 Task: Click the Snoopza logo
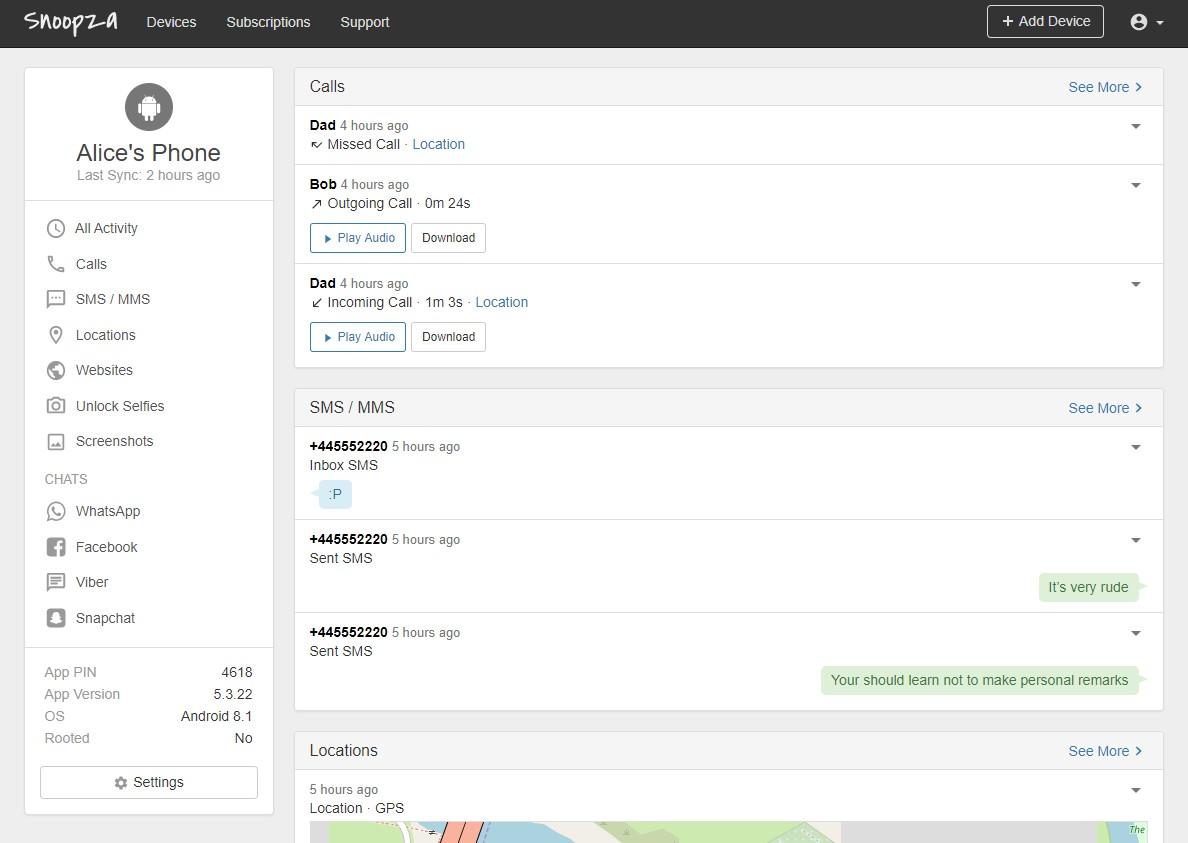70,22
